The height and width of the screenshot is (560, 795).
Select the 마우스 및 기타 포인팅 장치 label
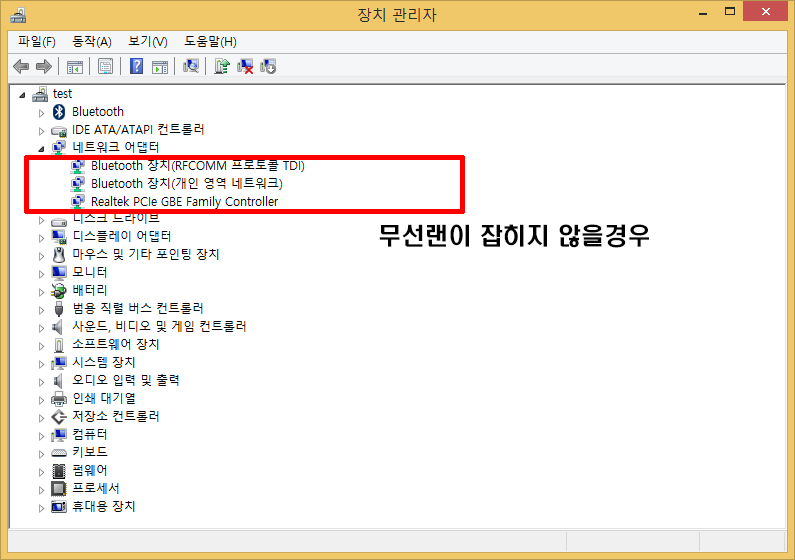click(146, 254)
